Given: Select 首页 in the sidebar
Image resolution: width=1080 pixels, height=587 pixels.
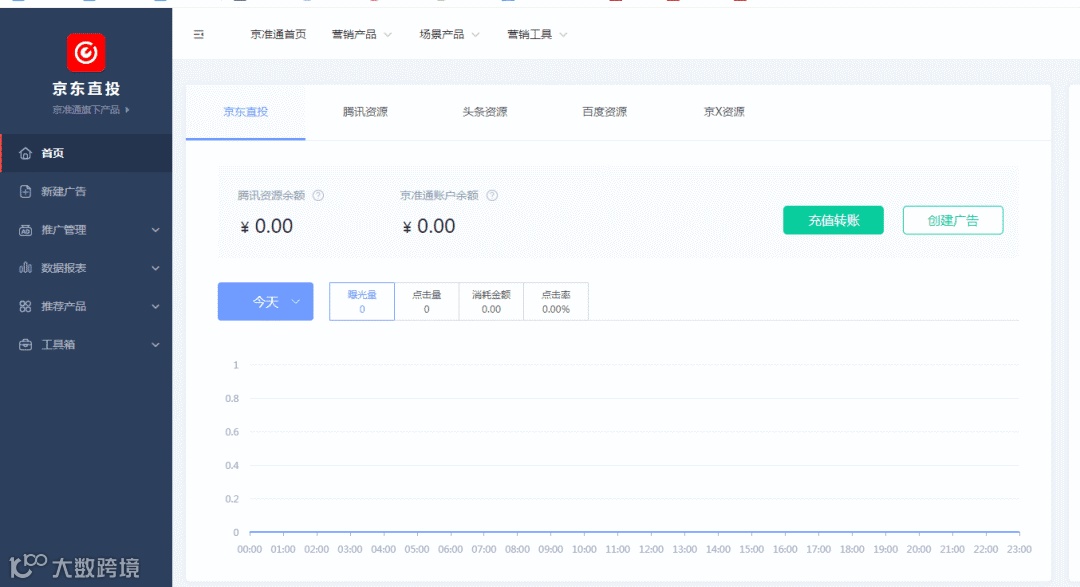Looking at the screenshot, I should [86, 153].
